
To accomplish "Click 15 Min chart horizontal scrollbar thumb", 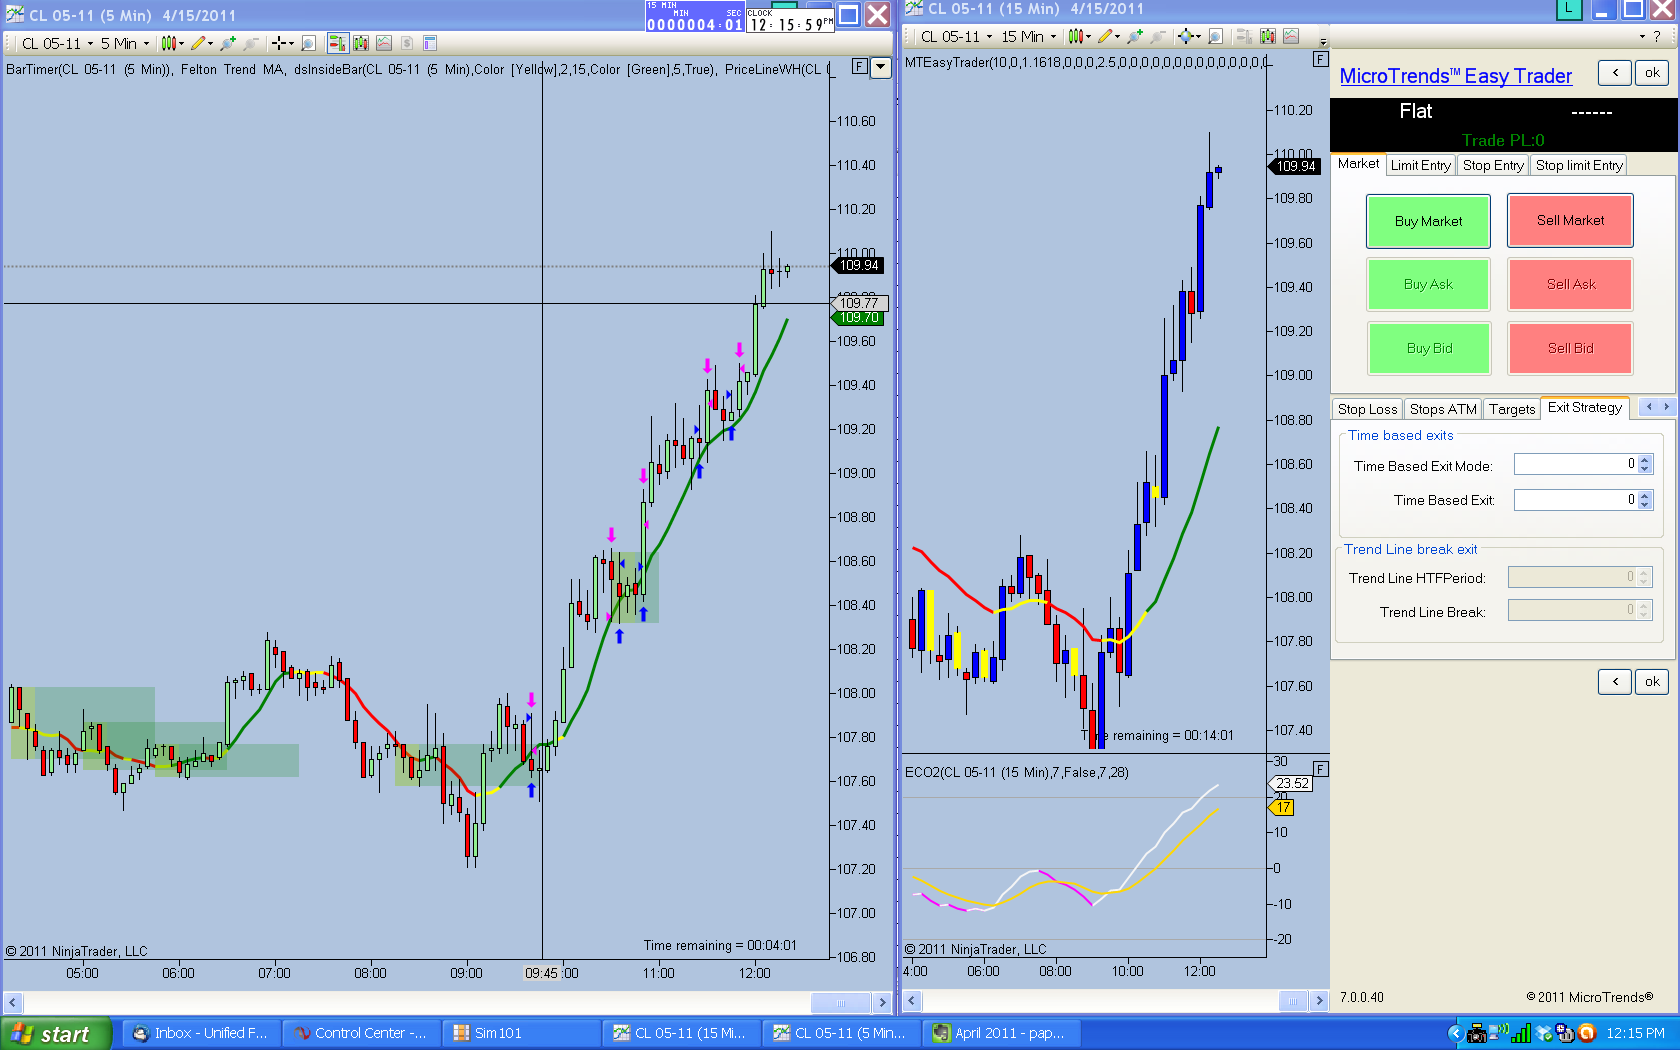I will (1293, 1000).
